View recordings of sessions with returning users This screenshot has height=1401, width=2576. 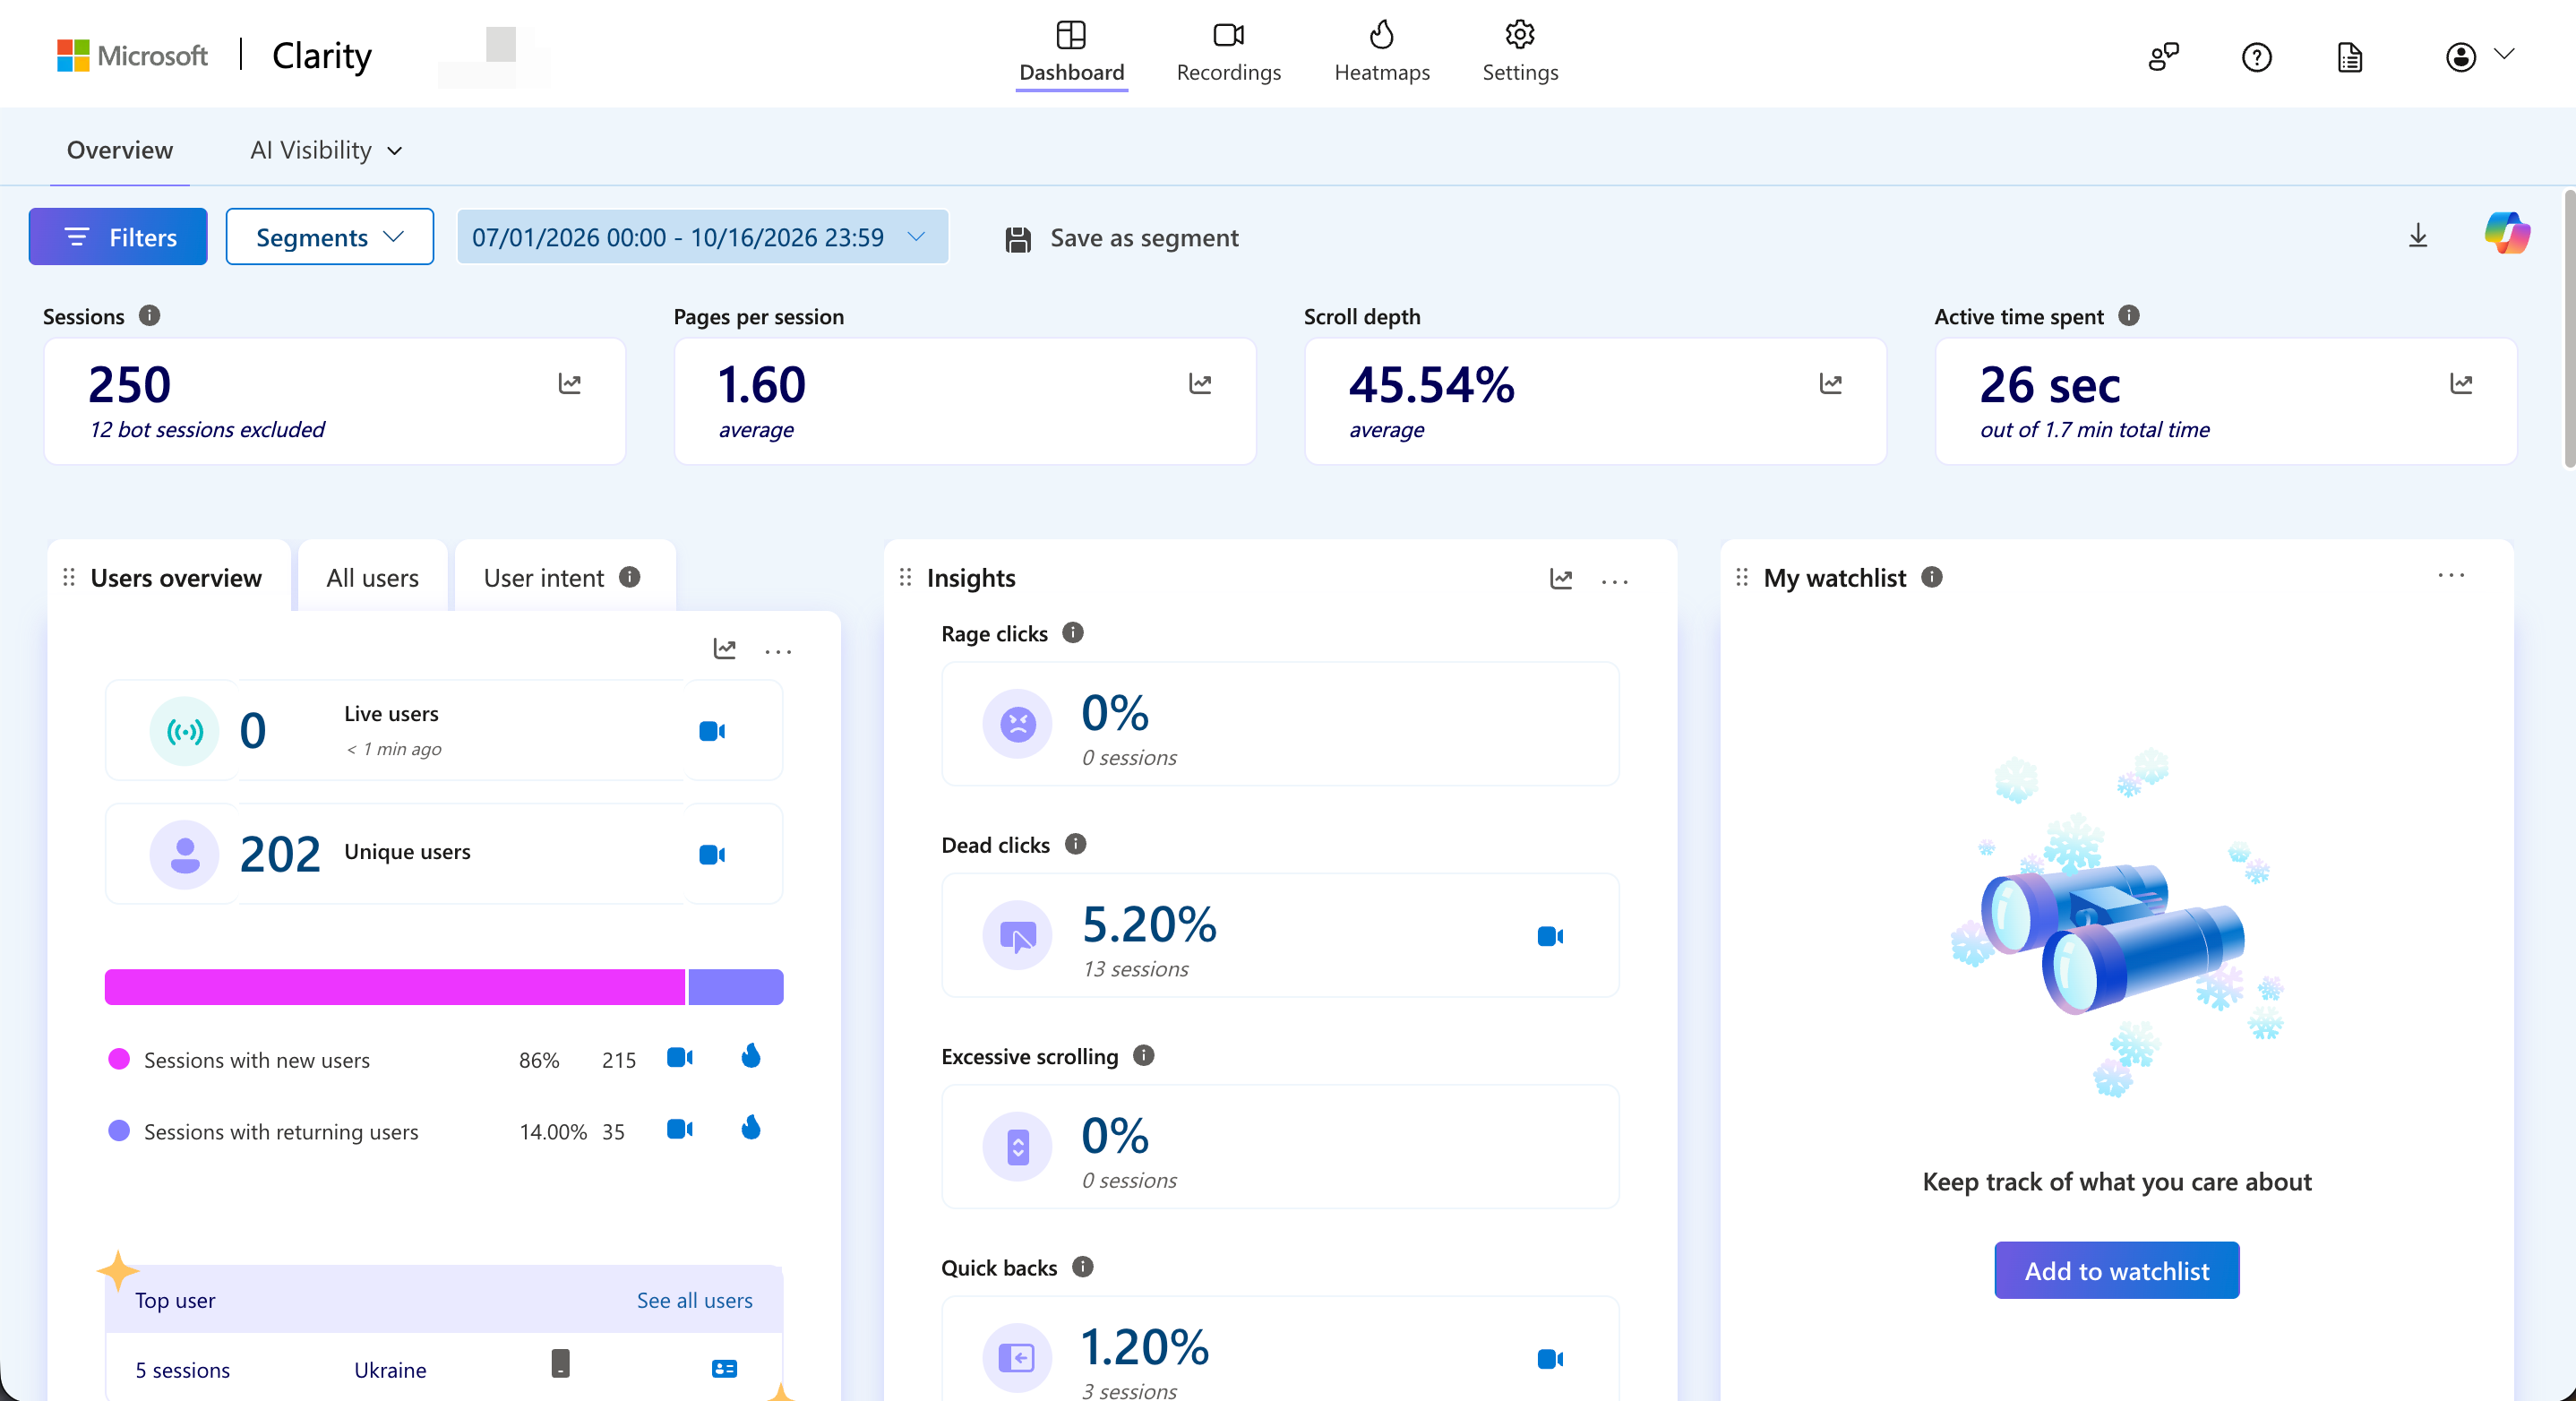[x=680, y=1129]
